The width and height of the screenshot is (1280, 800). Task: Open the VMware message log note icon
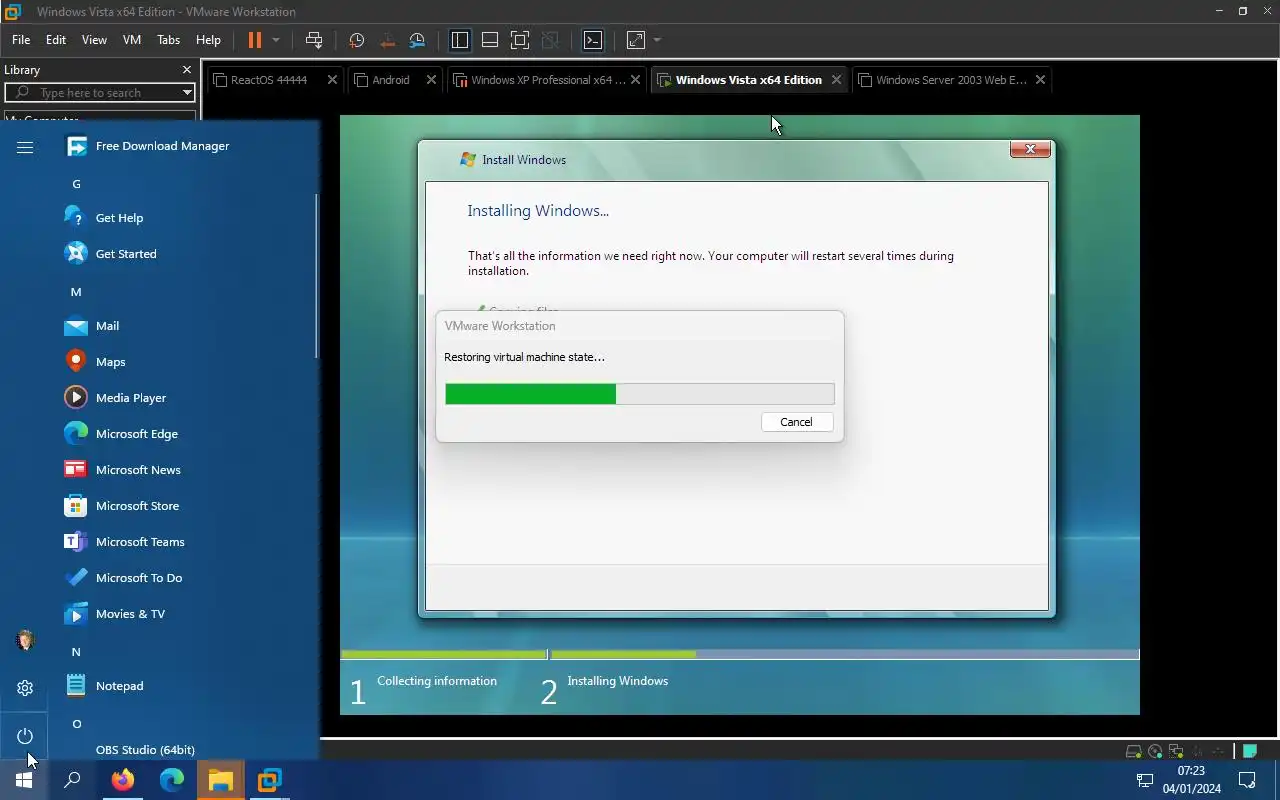1250,751
